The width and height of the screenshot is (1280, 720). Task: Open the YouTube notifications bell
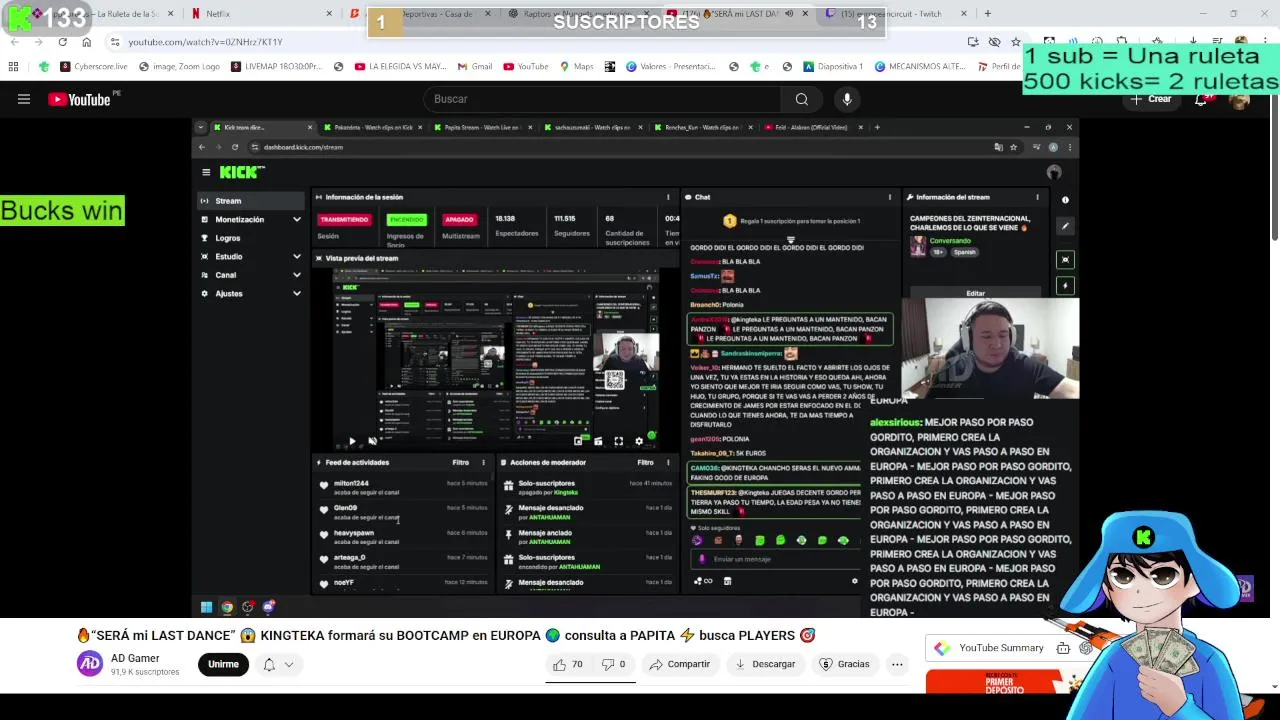click(x=1201, y=99)
